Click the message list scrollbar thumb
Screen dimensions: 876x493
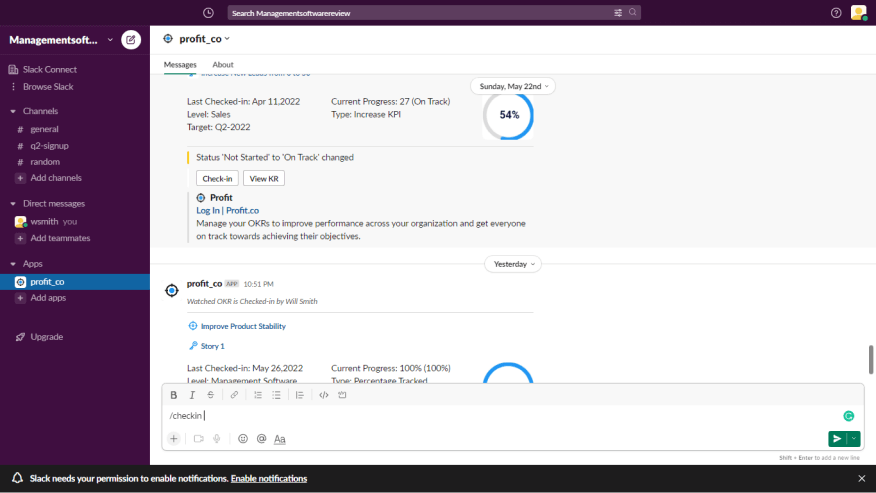pyautogui.click(x=870, y=360)
